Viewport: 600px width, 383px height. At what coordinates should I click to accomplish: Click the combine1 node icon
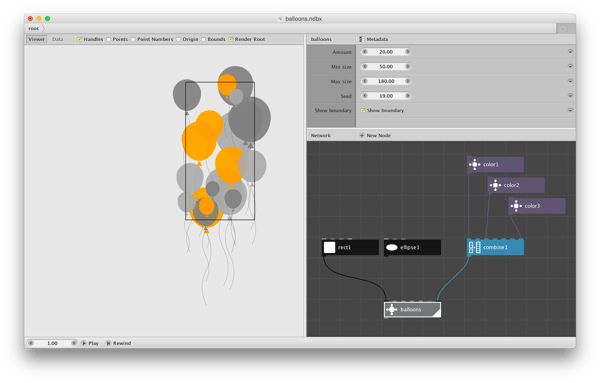474,248
